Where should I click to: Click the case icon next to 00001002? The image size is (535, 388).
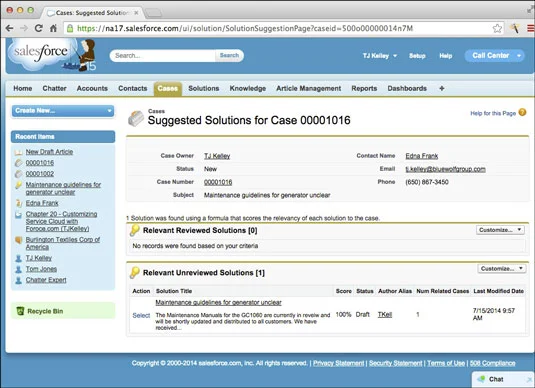18,174
